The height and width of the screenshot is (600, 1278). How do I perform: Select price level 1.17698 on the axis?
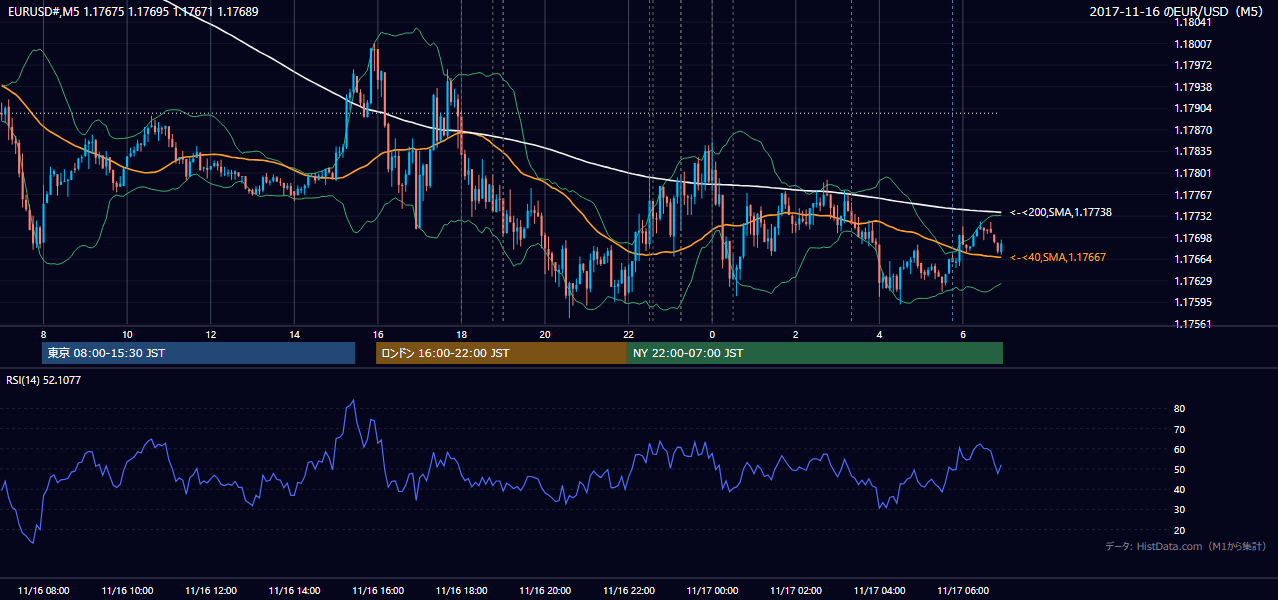1192,238
